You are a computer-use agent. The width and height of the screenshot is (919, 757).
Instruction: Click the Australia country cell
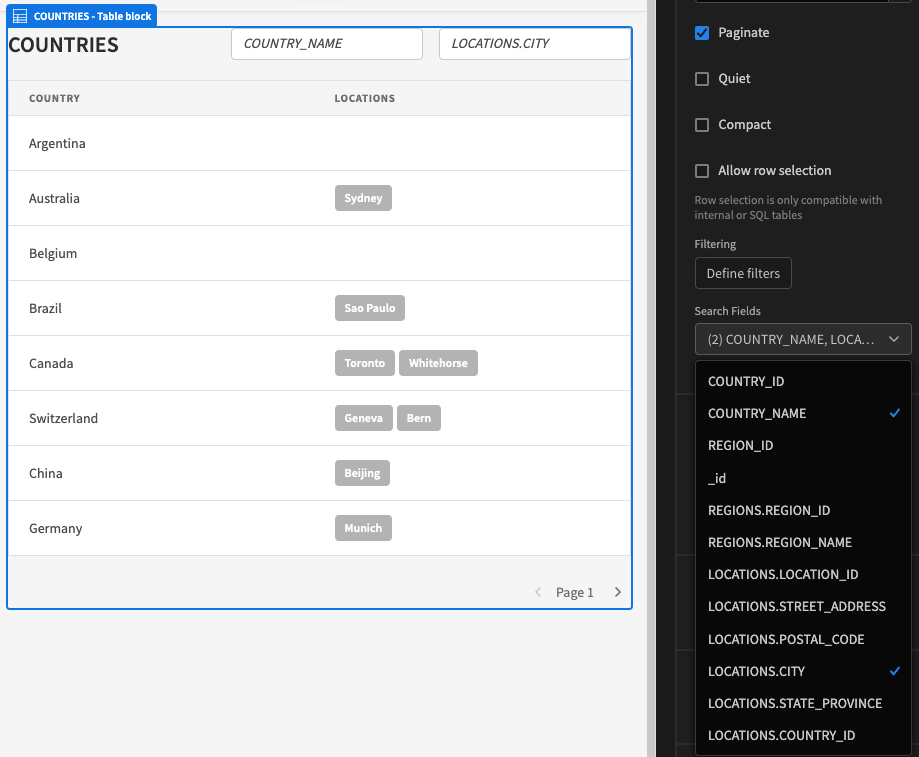(x=55, y=199)
